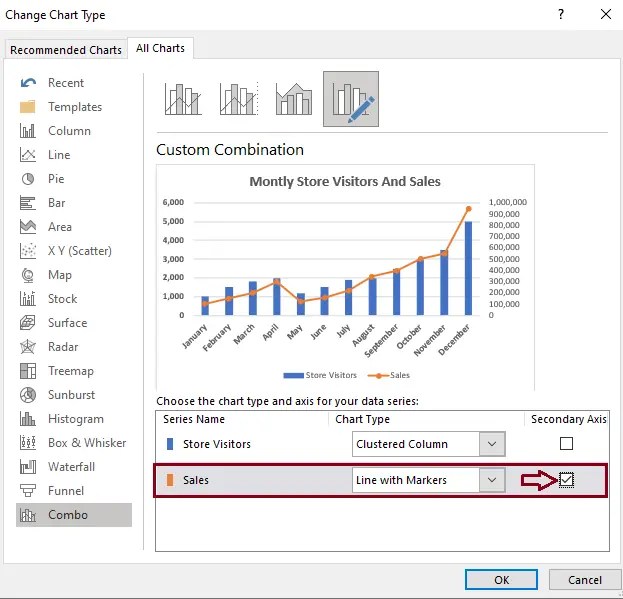Click the Sales legend entry
The image size is (623, 599).
point(389,375)
